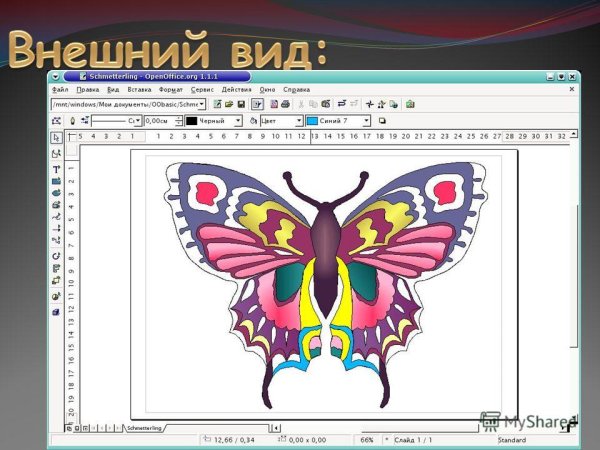Toggle the Navigator star icon
The width and height of the screenshot is (600, 450).
point(369,104)
